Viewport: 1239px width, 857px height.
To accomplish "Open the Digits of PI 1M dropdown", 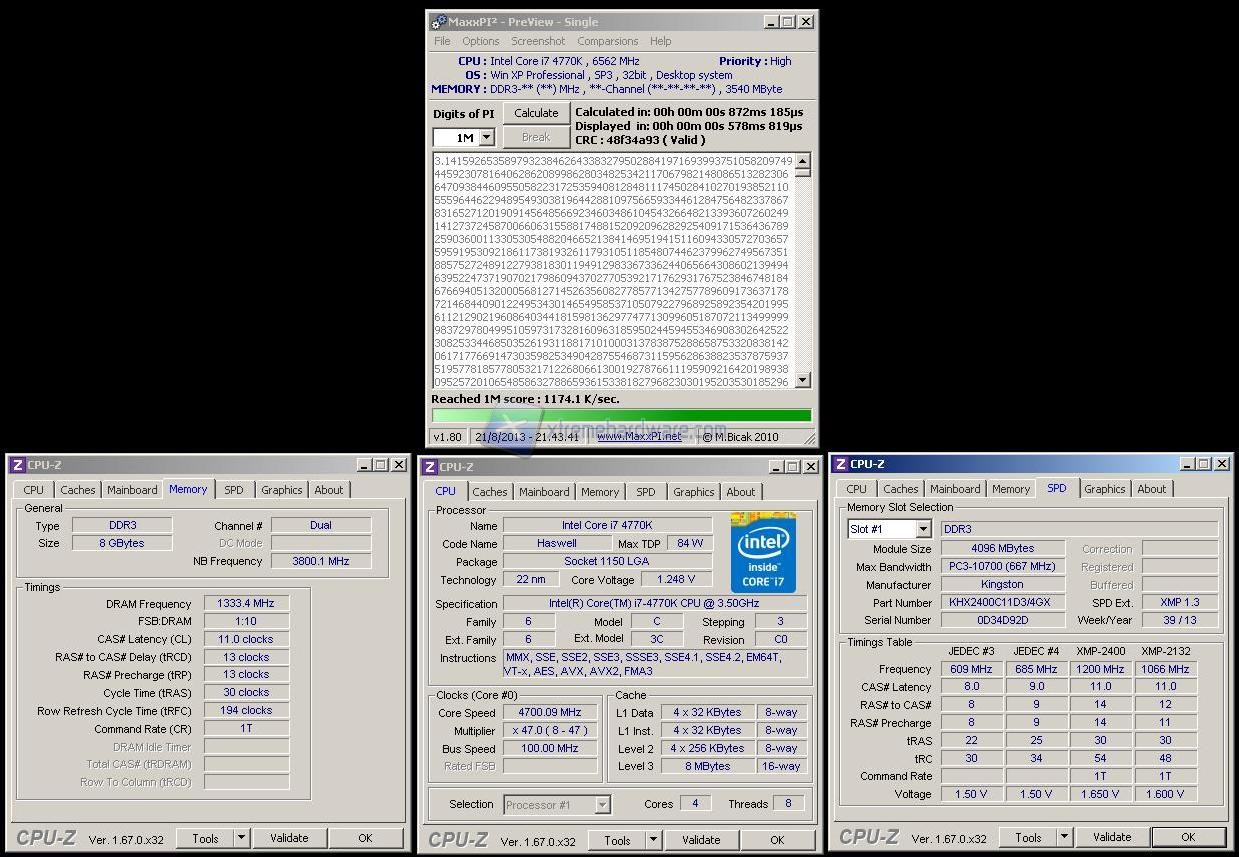I will click(487, 138).
